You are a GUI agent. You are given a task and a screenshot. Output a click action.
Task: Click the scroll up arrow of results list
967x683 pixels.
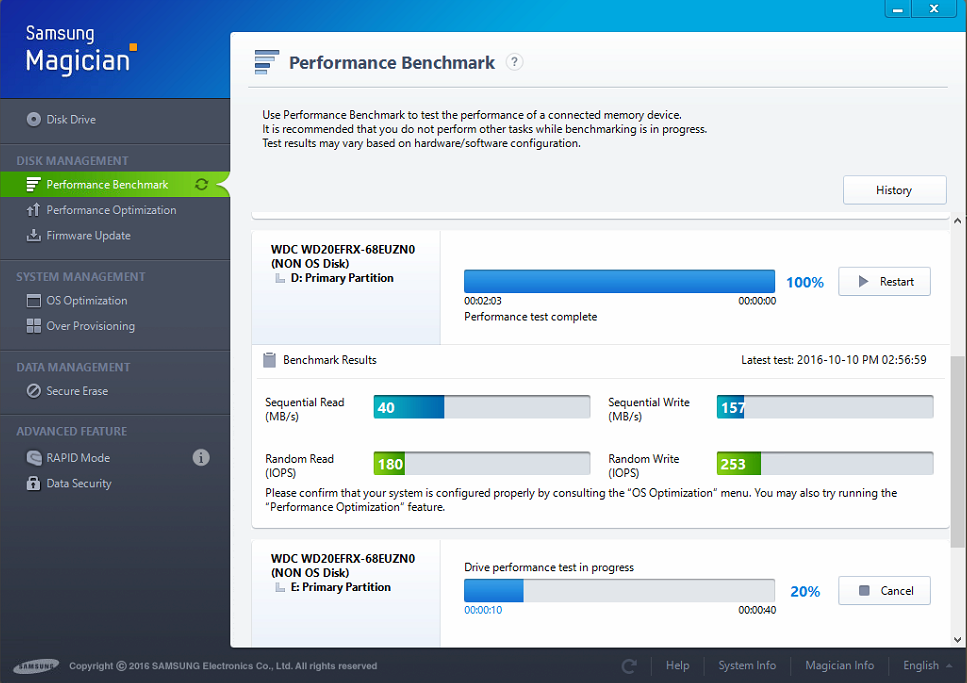click(957, 220)
